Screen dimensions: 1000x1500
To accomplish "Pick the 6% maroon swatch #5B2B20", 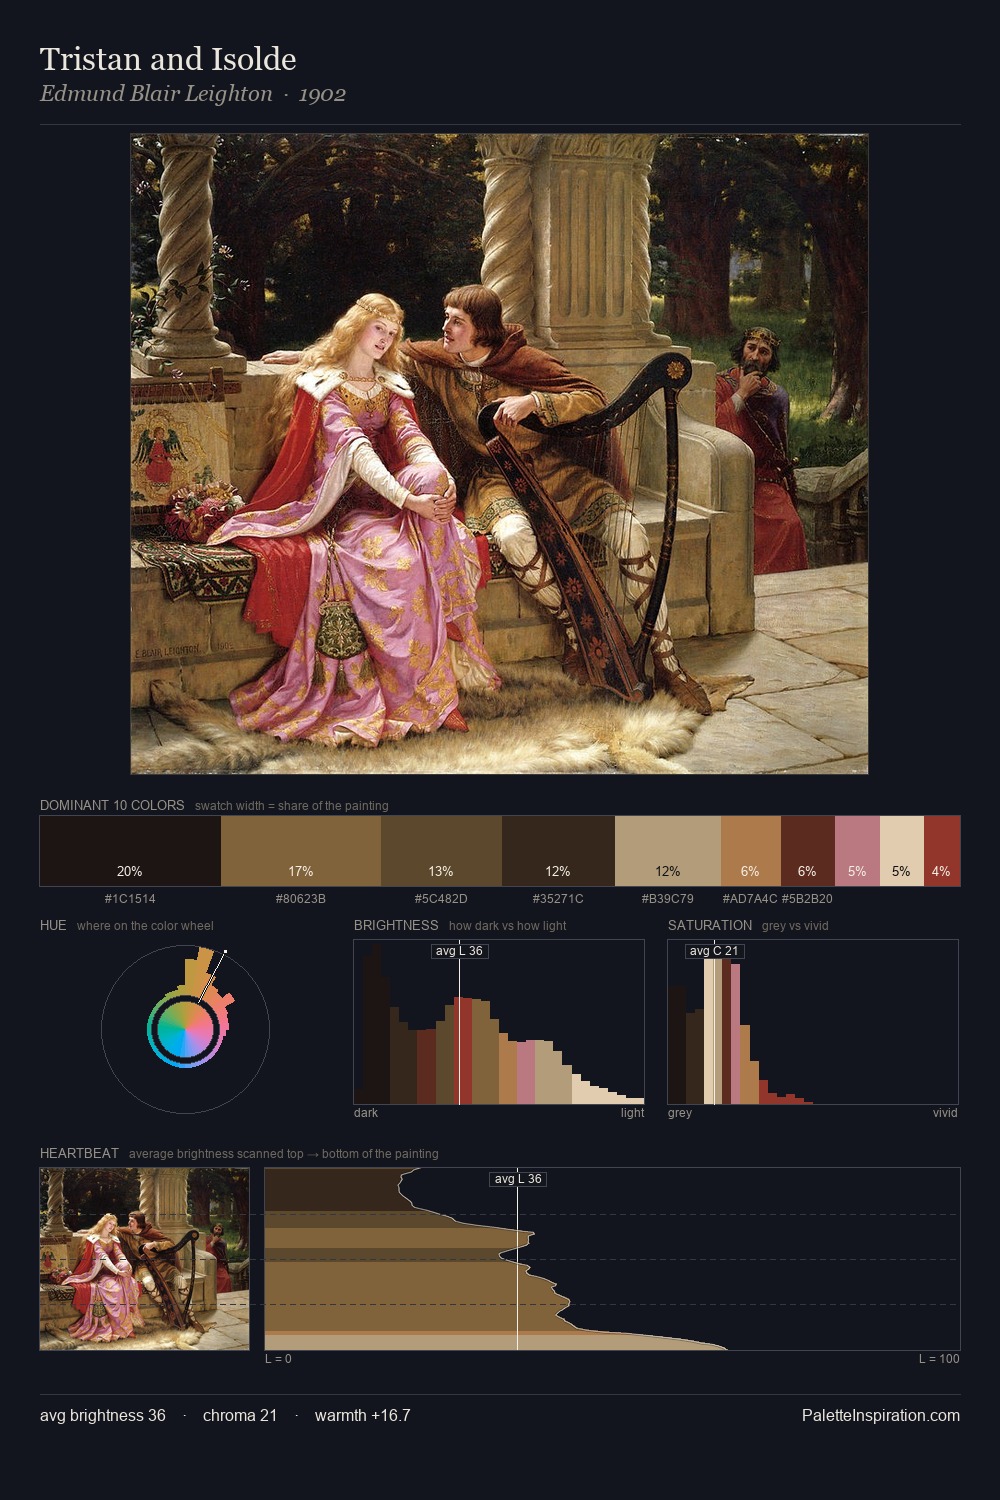I will (x=808, y=851).
